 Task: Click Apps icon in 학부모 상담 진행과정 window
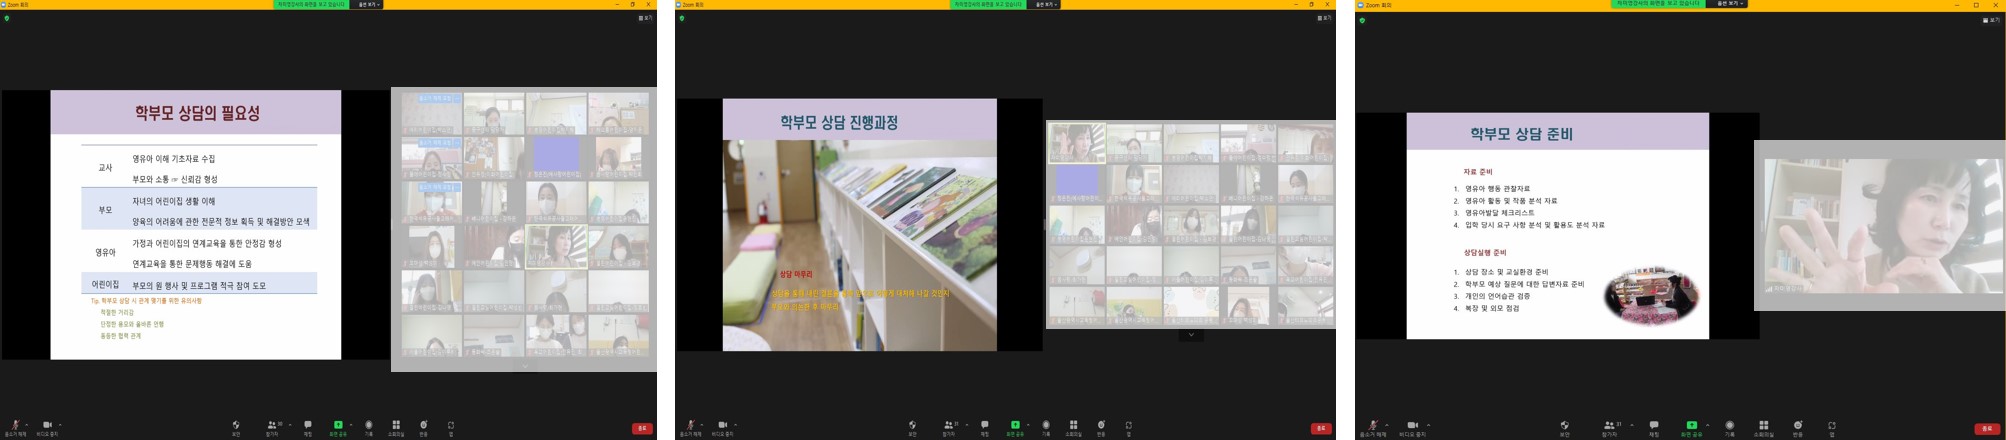point(1129,426)
